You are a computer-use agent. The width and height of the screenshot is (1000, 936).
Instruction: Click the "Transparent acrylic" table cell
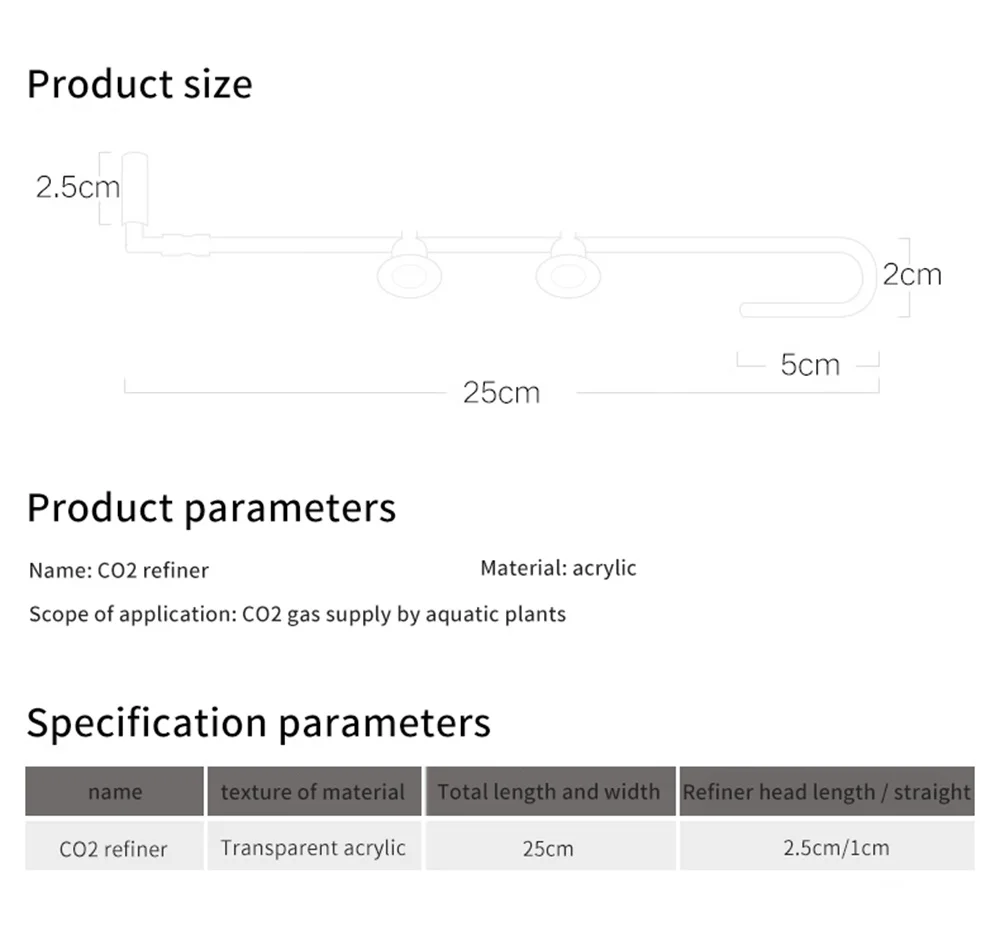click(313, 848)
